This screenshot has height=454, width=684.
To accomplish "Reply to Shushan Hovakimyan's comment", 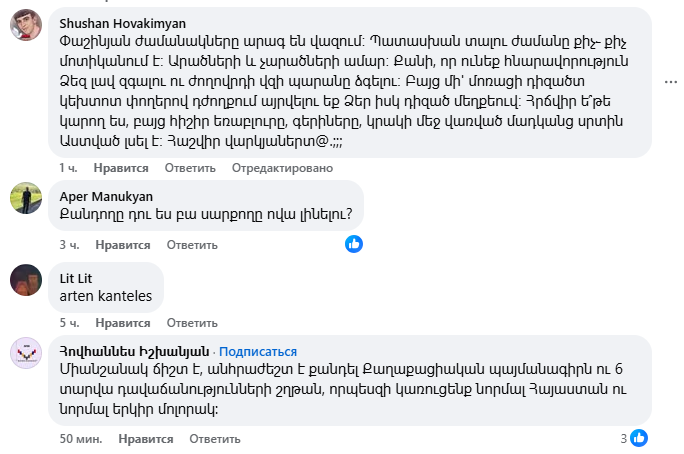I will 191,167.
